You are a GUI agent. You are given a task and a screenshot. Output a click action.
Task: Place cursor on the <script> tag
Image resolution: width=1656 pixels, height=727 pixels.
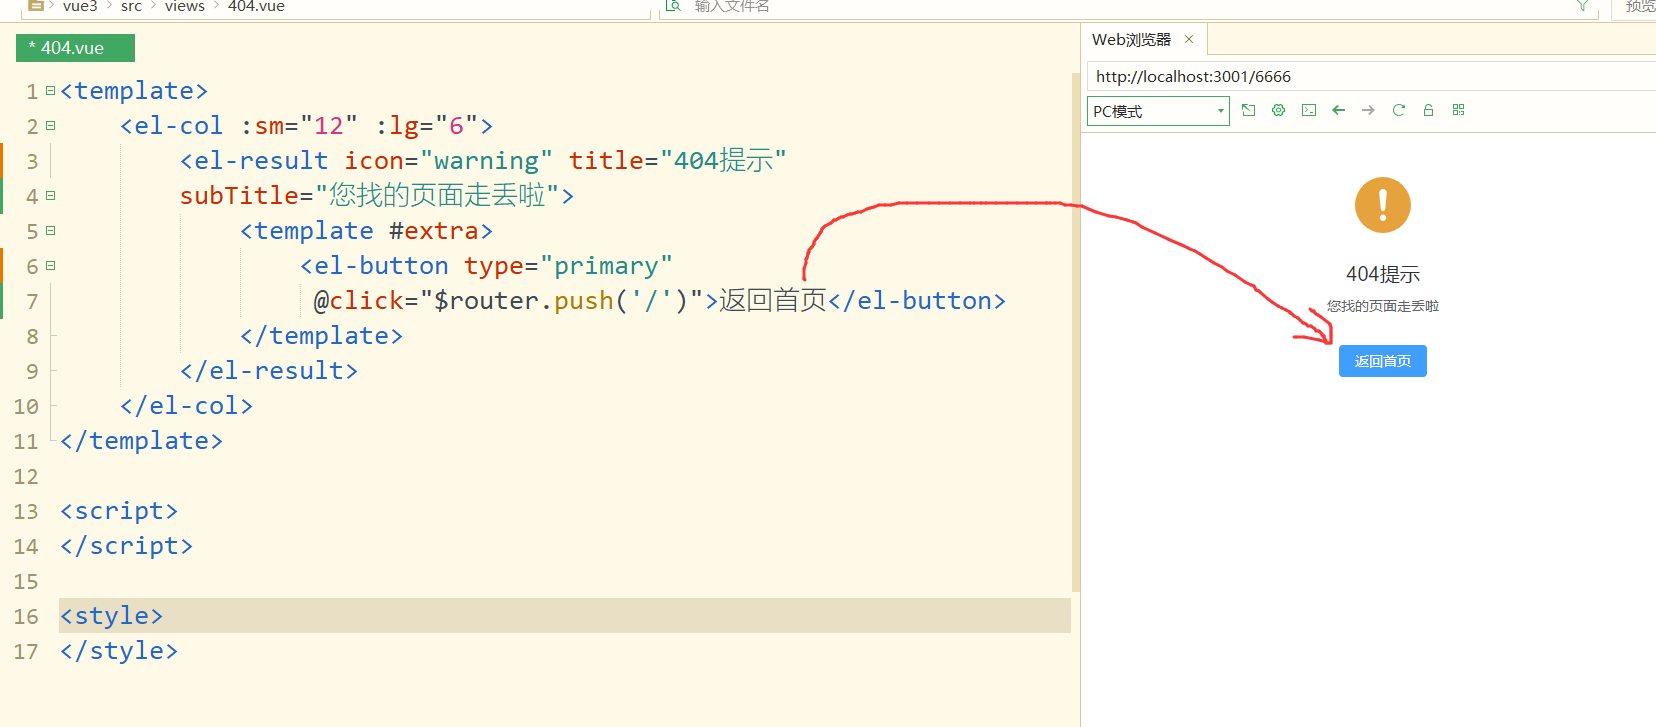tap(119, 511)
